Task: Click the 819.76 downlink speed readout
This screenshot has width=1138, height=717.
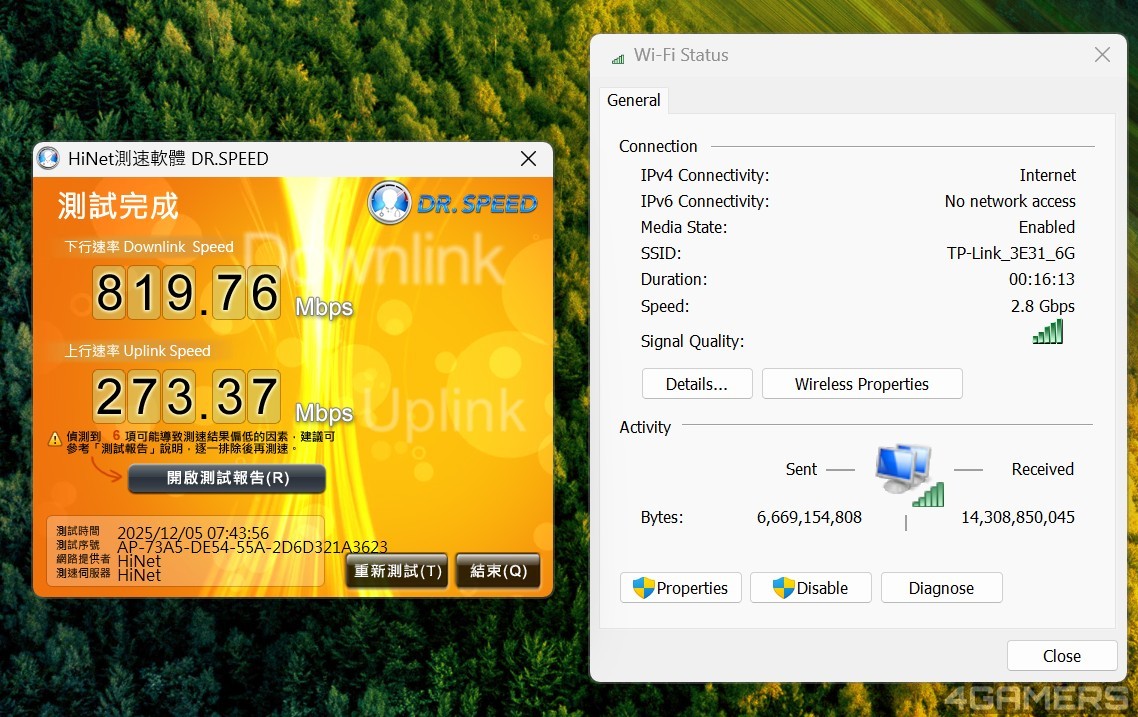Action: (x=187, y=293)
